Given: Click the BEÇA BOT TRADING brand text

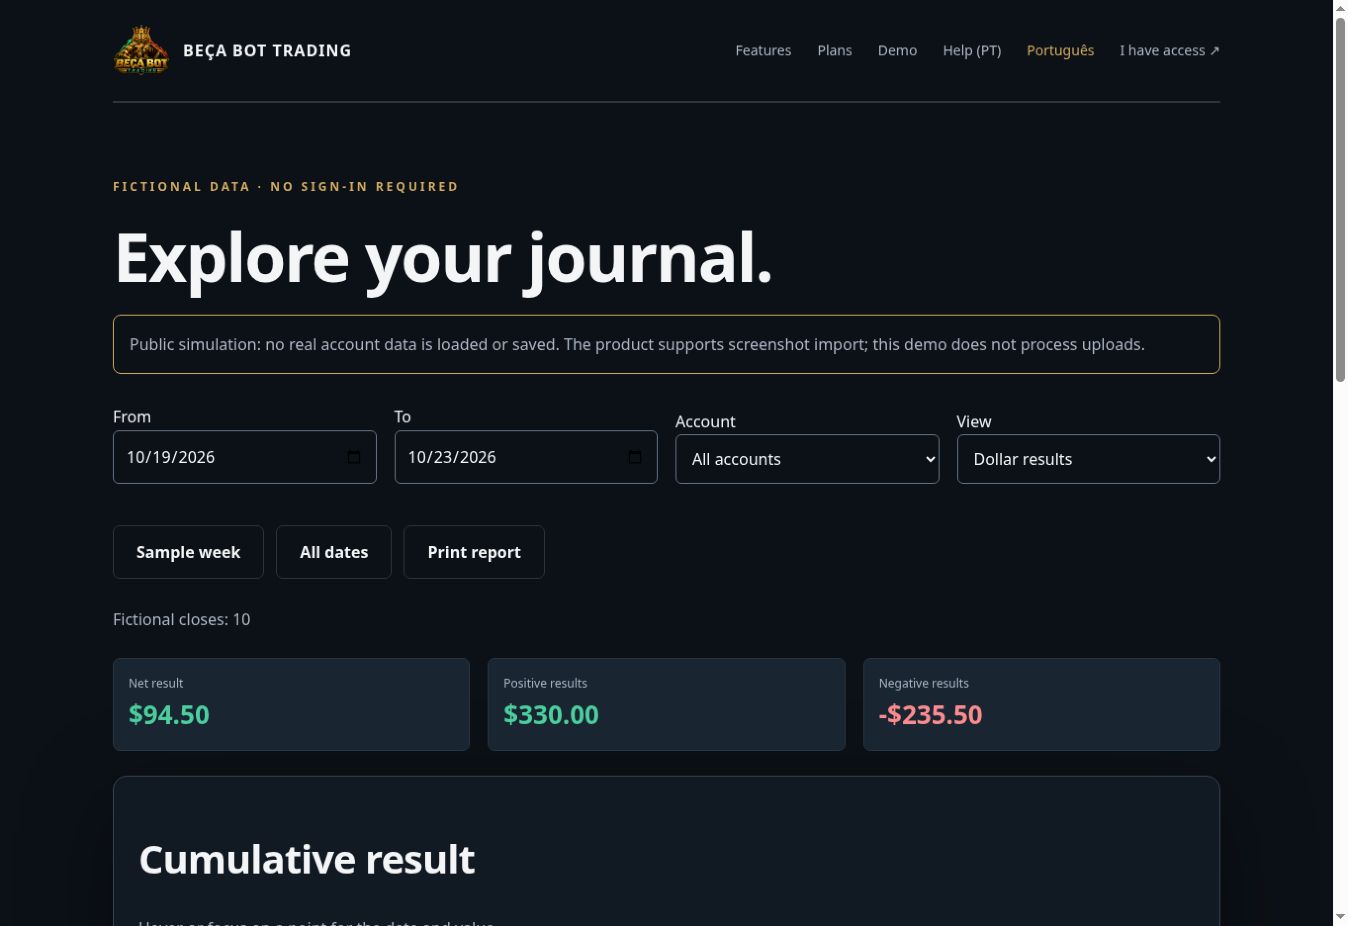Looking at the screenshot, I should tap(267, 50).
